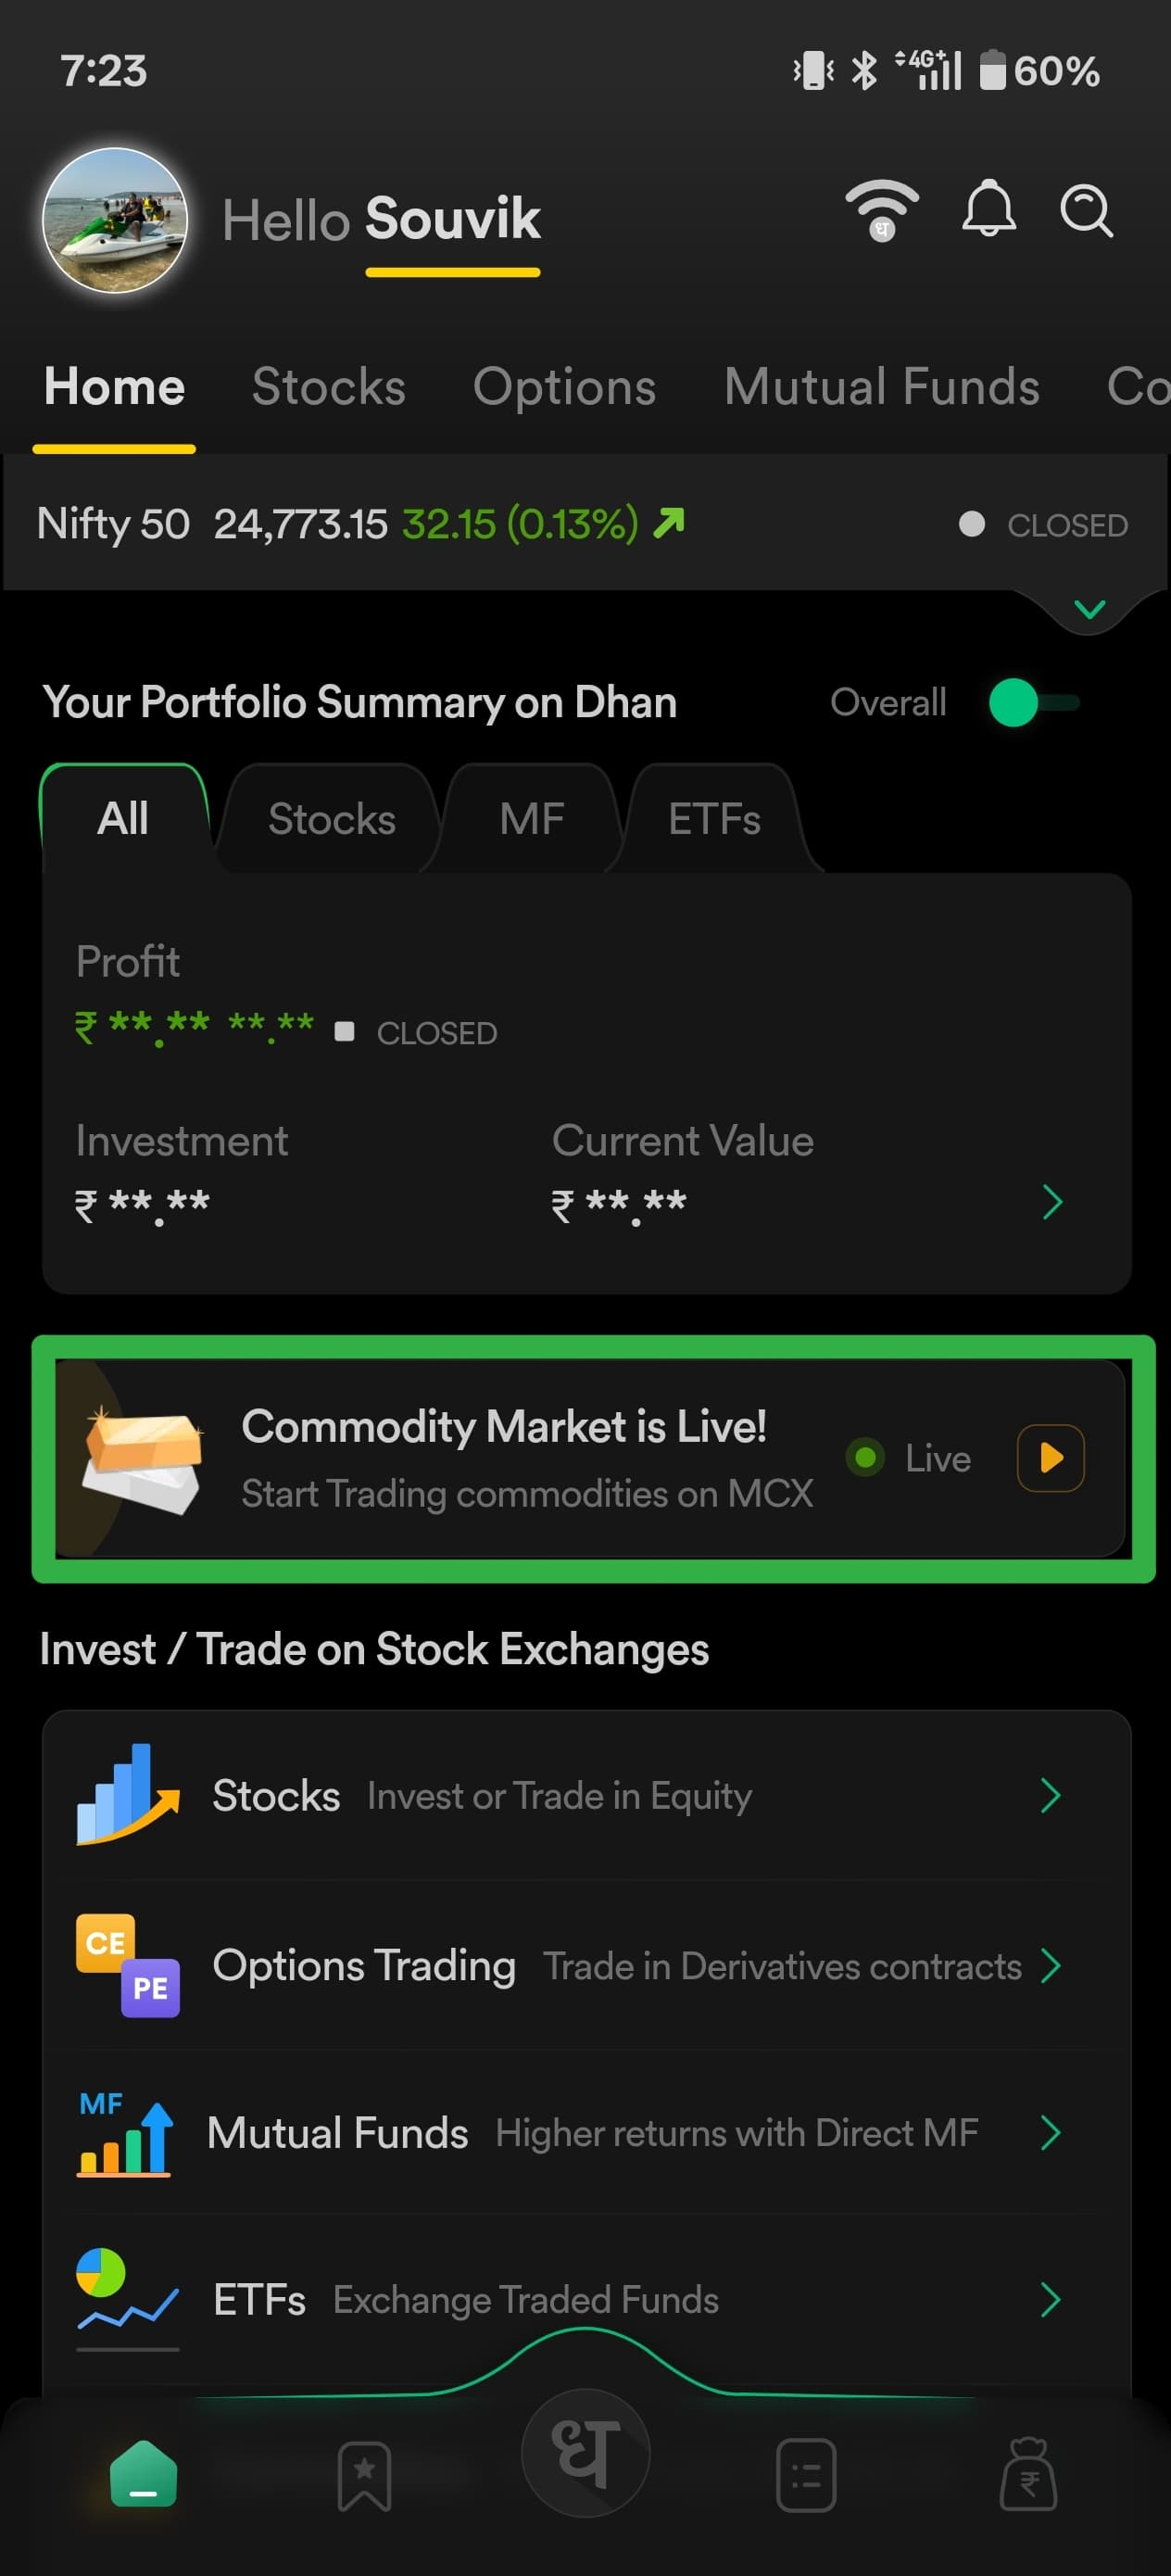Open the watchlist bookmark icon

pos(364,2476)
